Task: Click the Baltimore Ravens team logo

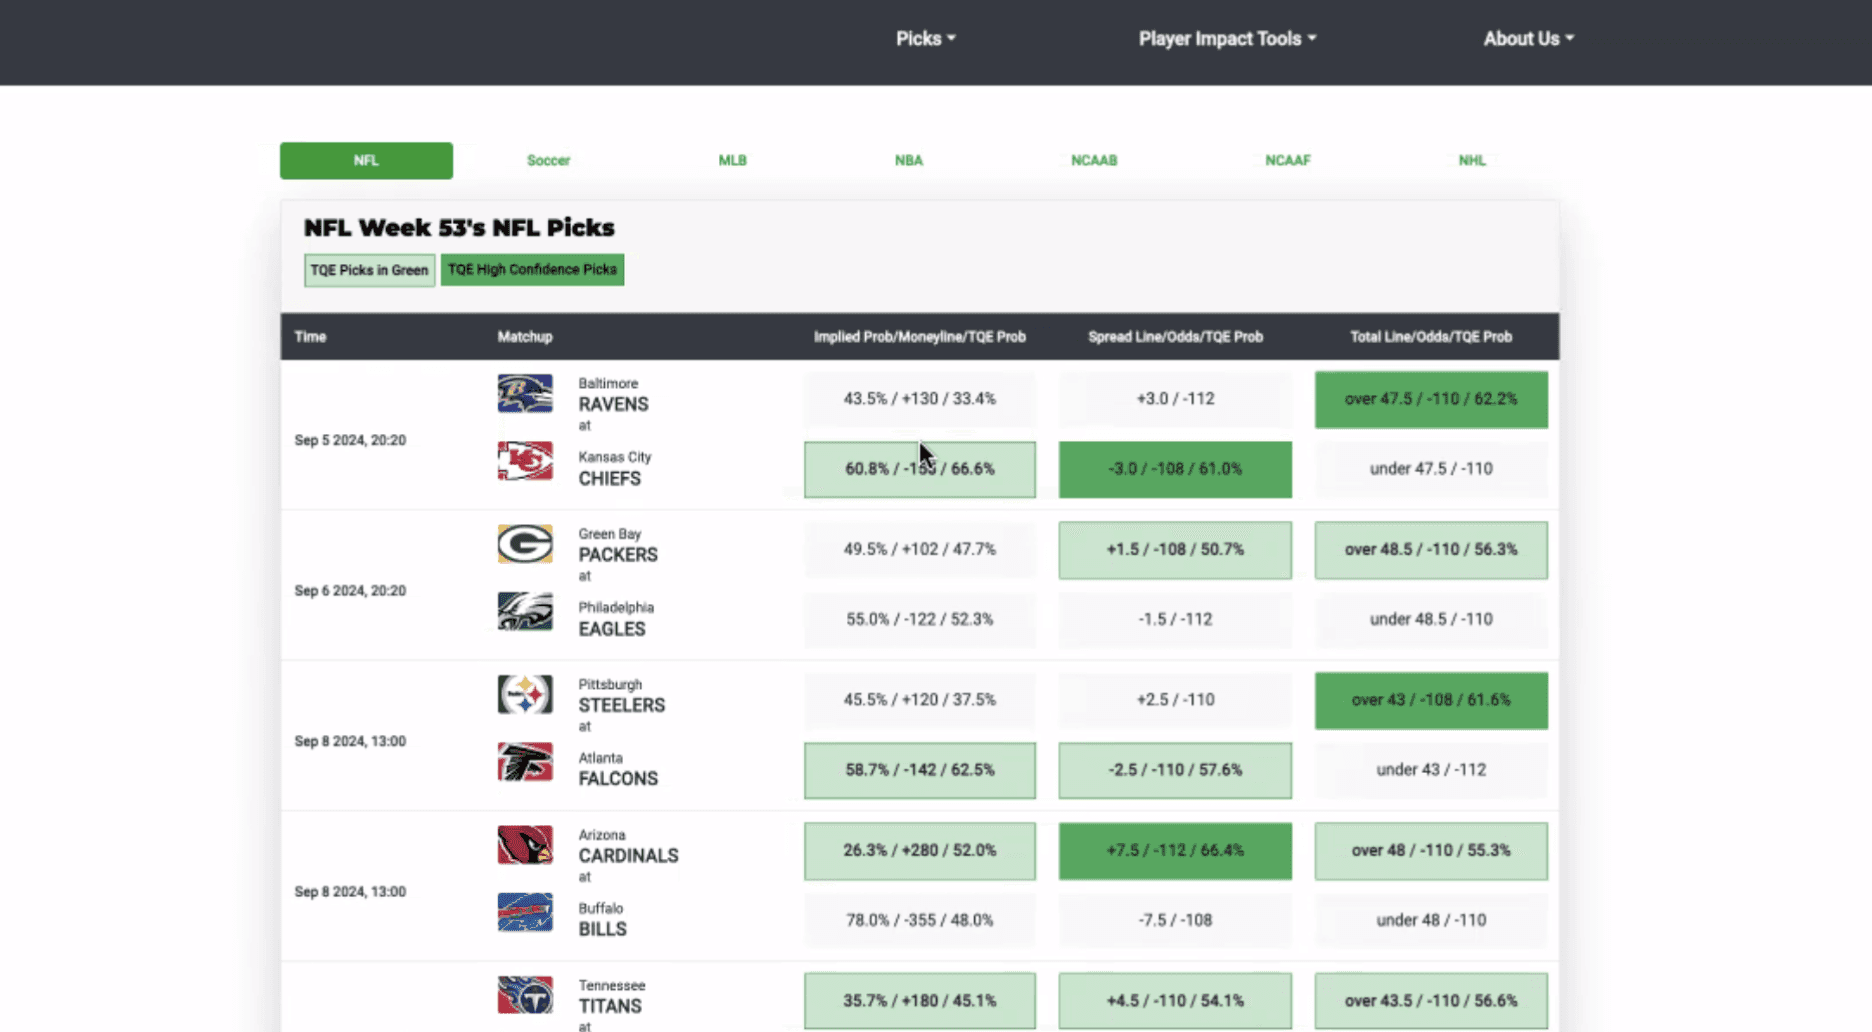Action: (x=525, y=393)
